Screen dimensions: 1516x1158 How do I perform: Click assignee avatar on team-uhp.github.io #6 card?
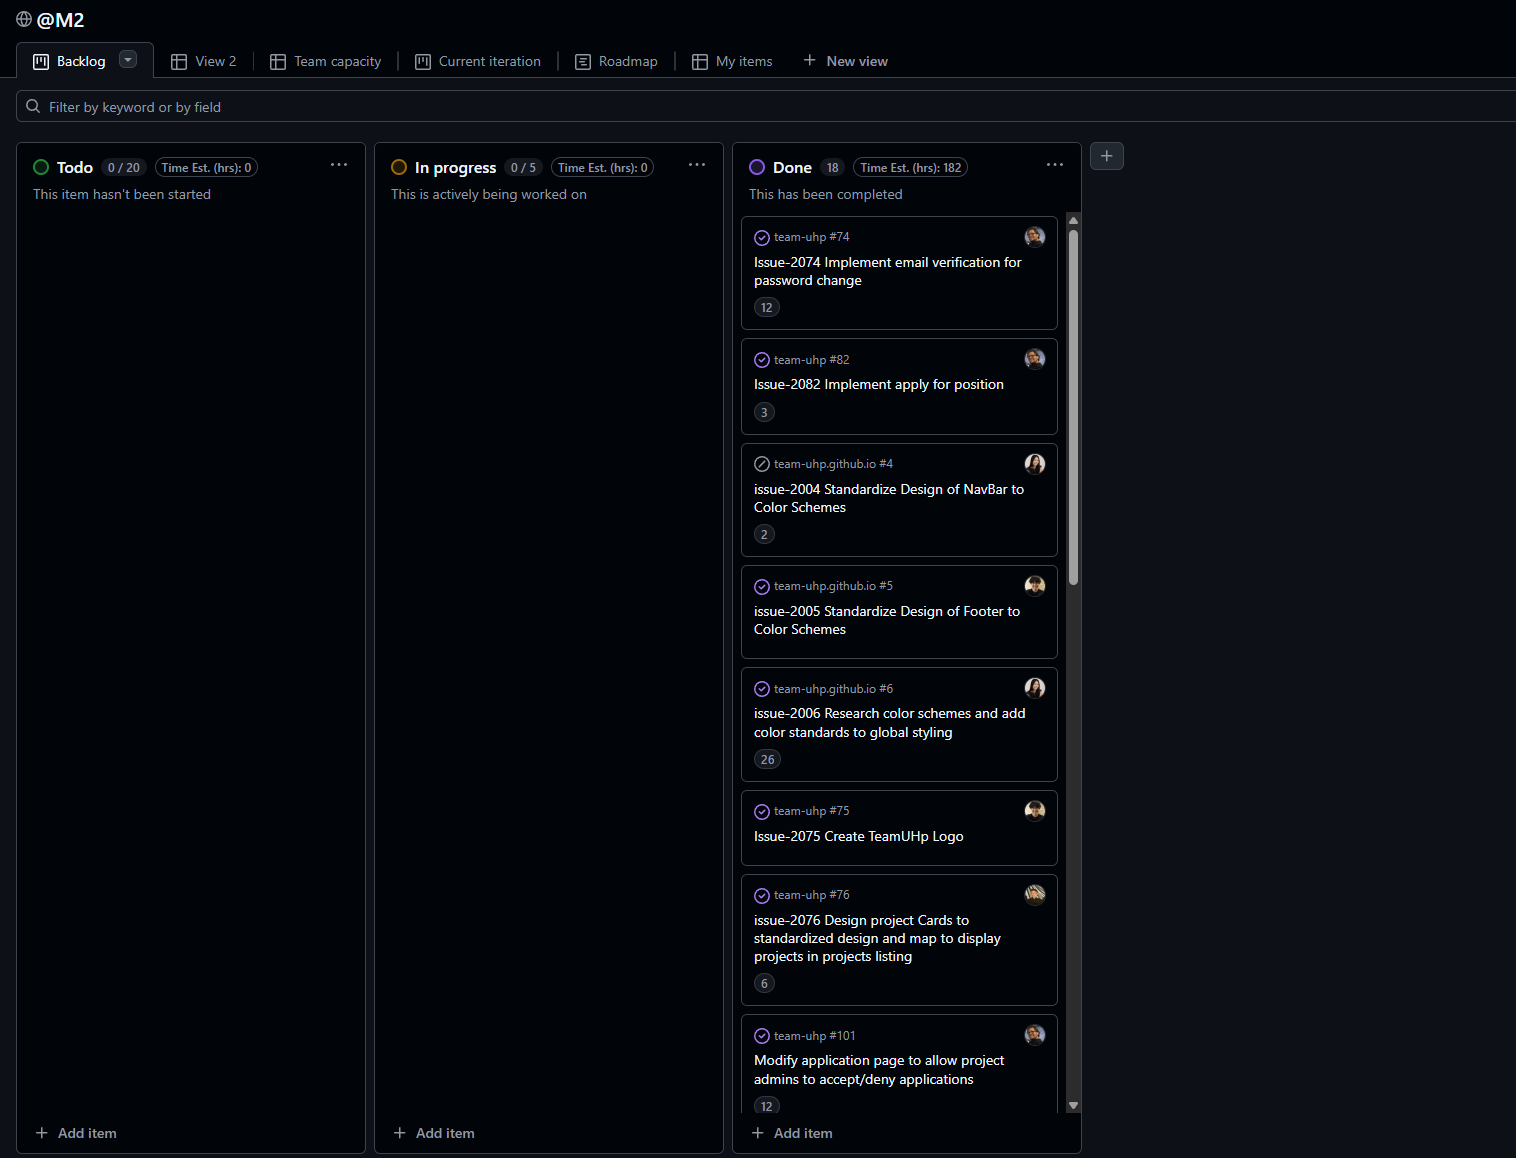click(x=1034, y=688)
